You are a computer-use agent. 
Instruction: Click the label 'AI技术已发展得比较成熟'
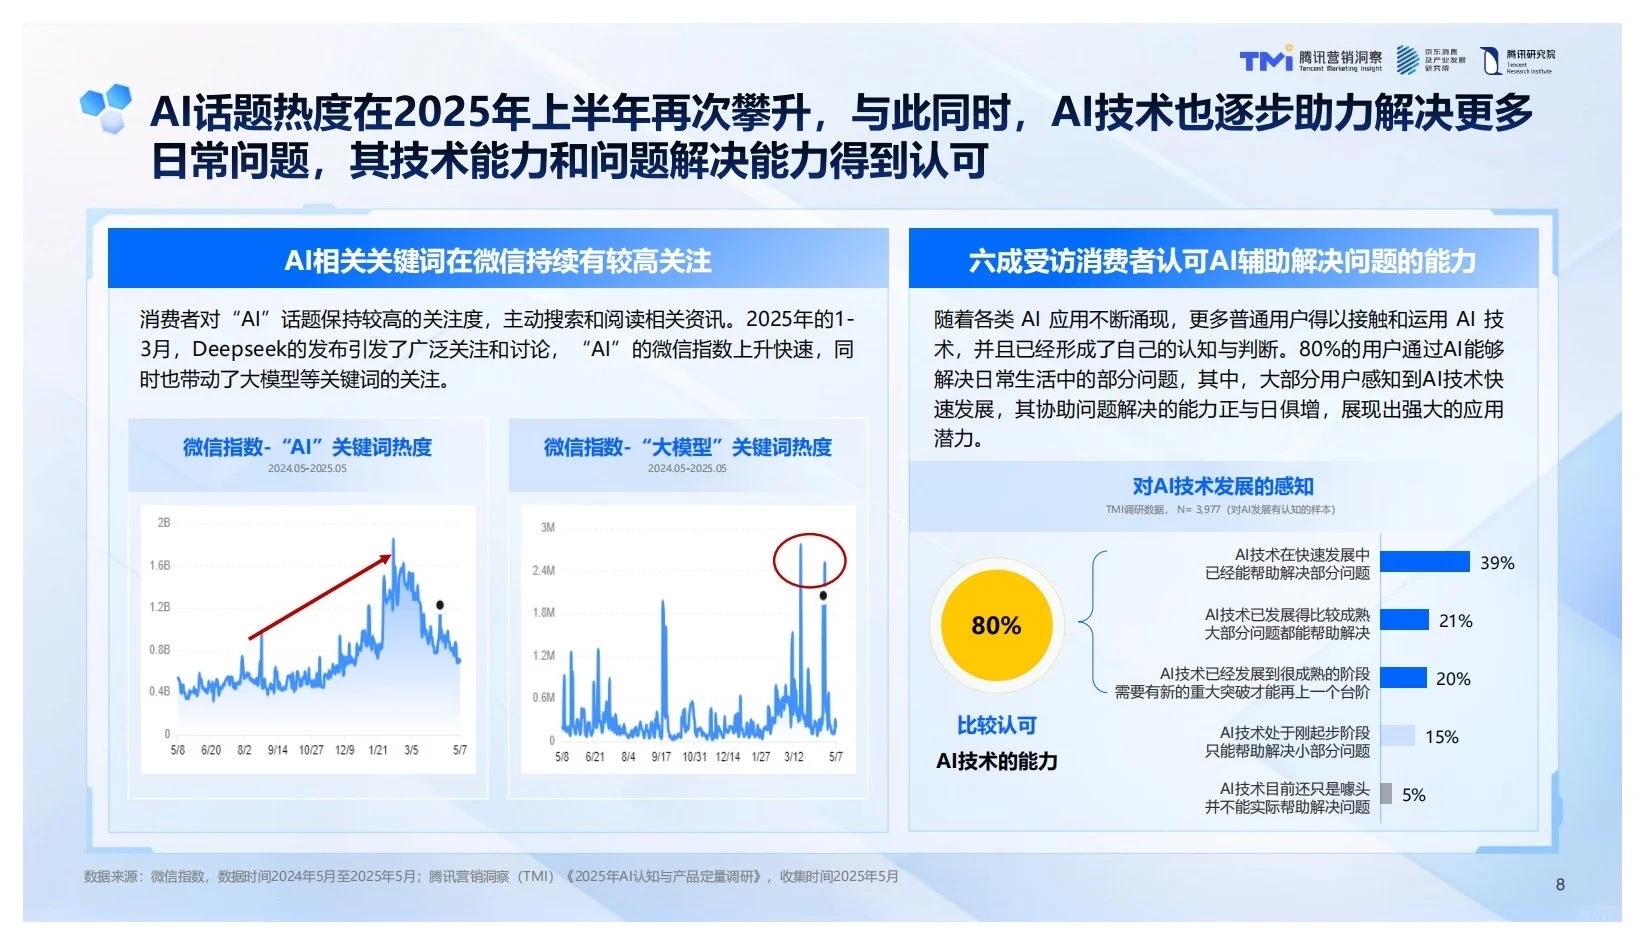click(1287, 614)
